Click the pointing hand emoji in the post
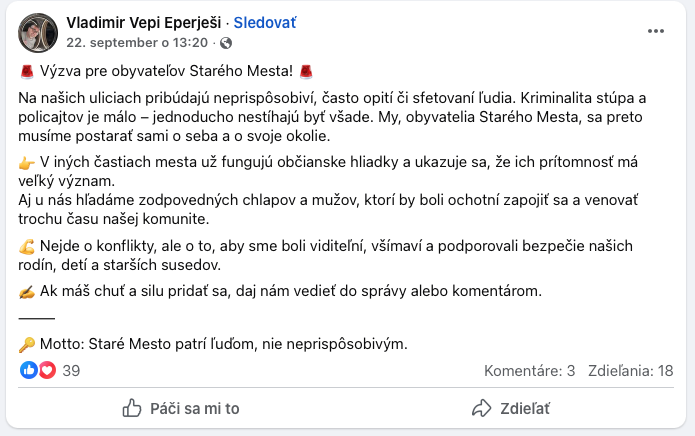Image resolution: width=695 pixels, height=436 pixels. 27,163
